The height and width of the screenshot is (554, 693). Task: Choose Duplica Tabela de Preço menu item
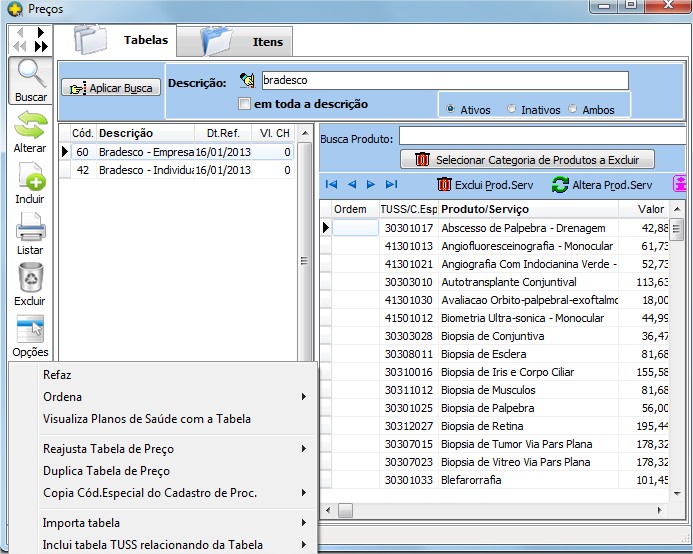pos(106,471)
